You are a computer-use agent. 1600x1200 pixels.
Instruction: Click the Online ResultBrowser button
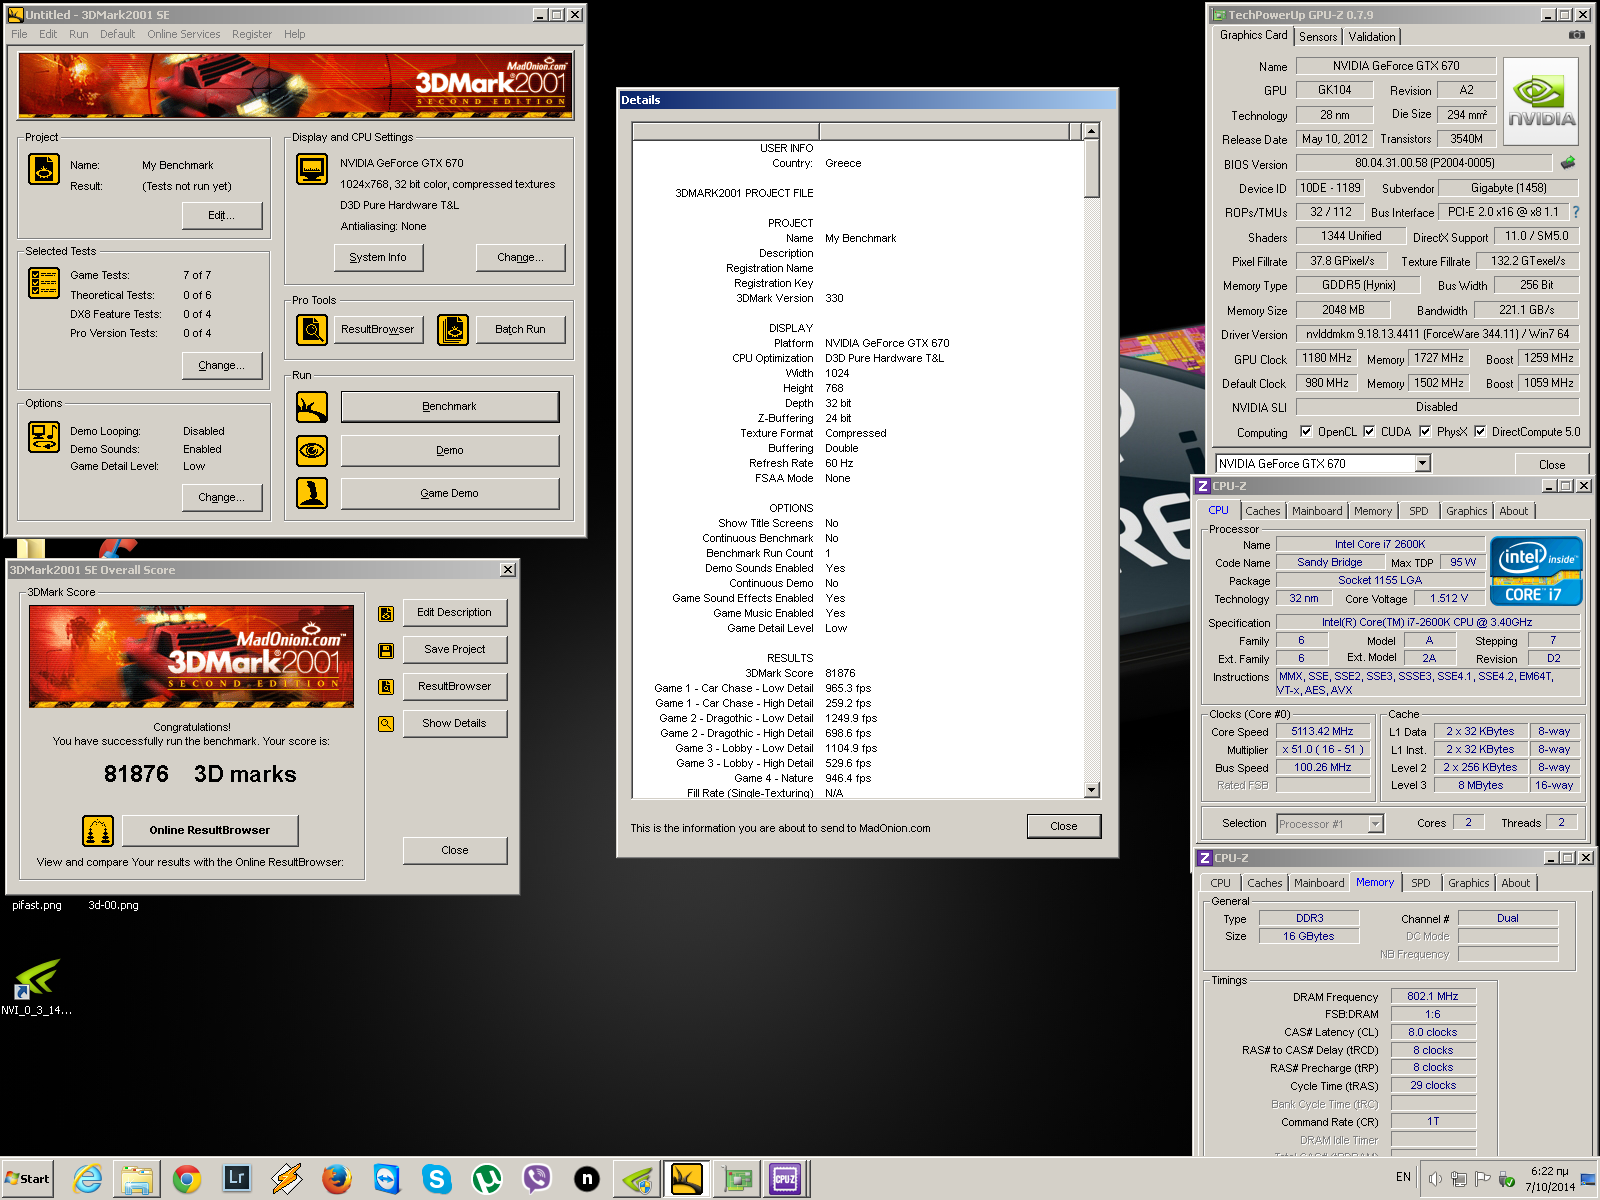(x=210, y=831)
